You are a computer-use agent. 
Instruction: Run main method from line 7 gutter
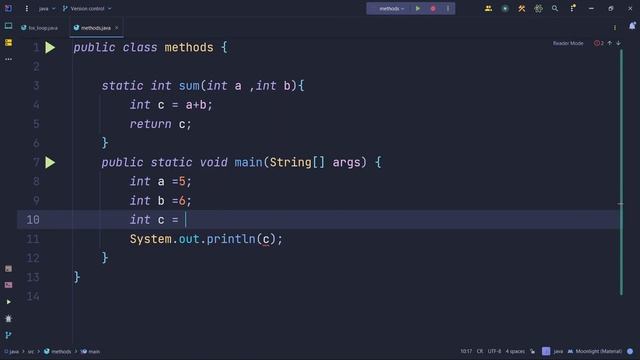[x=50, y=162]
